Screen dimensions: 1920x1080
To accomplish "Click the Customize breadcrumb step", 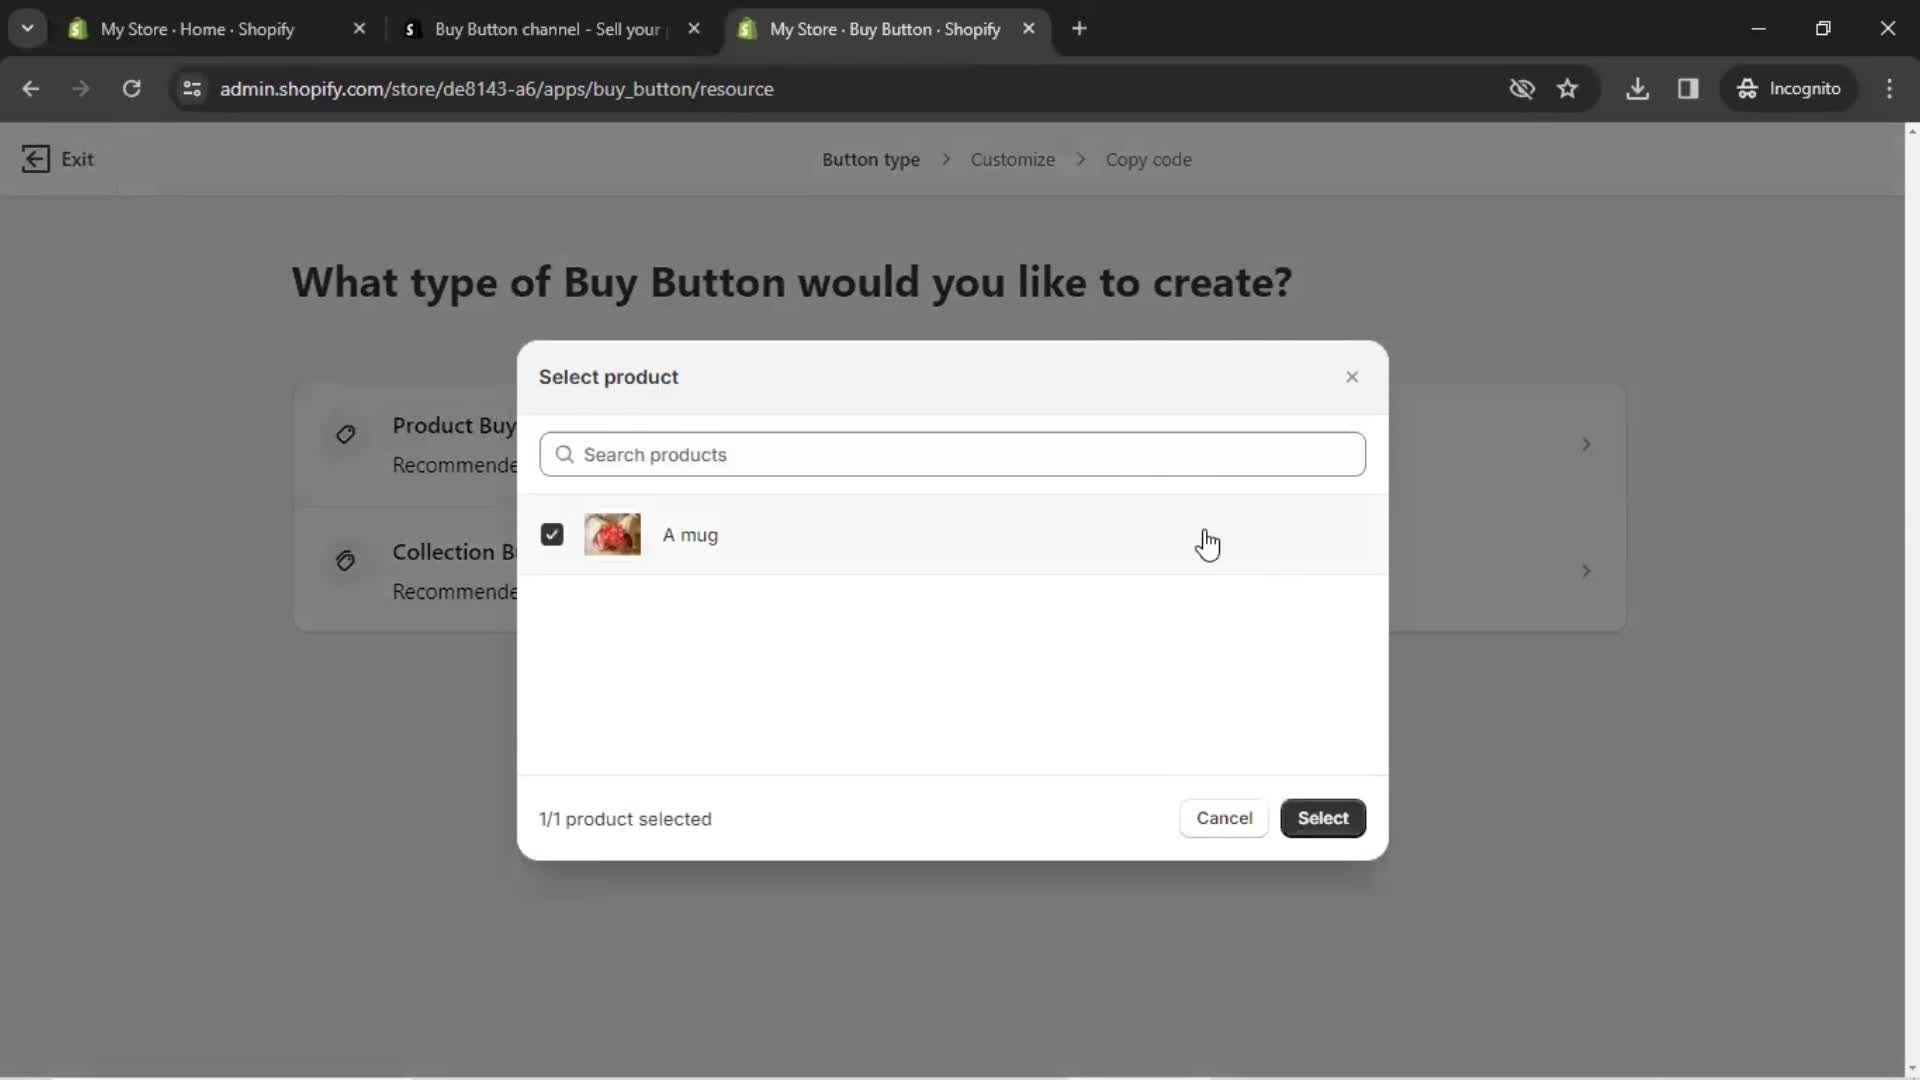I will (1013, 160).
